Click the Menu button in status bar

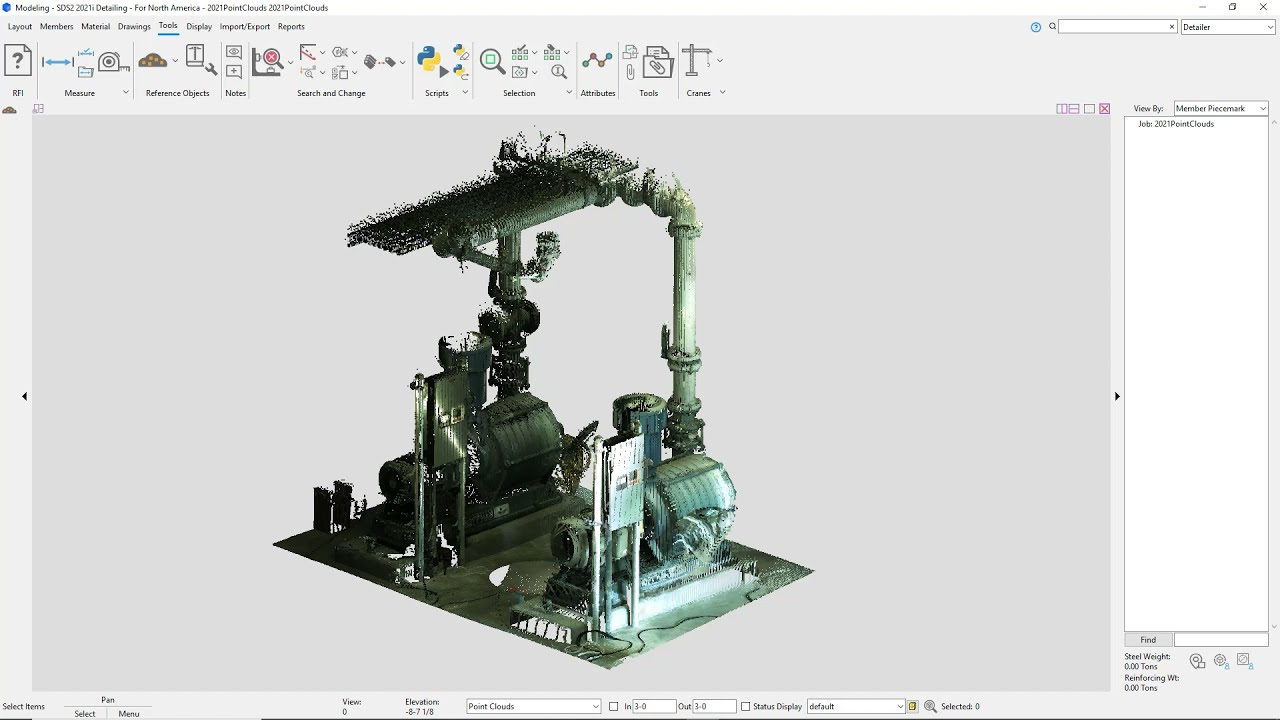pyautogui.click(x=129, y=714)
